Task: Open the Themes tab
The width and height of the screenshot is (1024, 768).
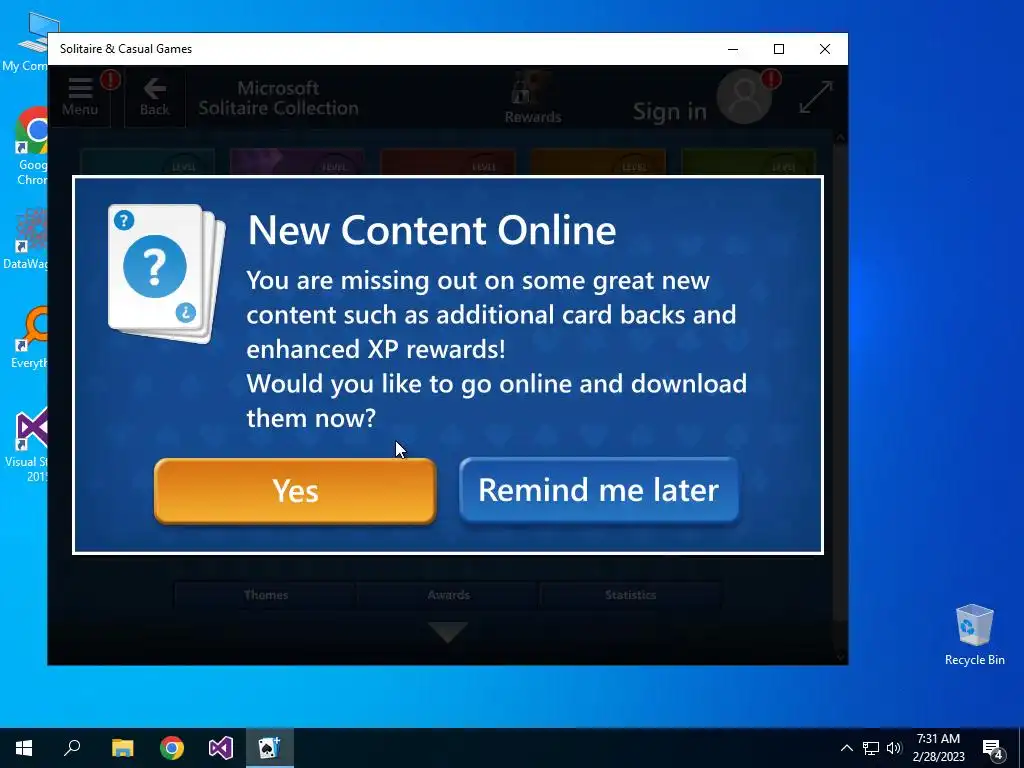Action: [x=266, y=595]
